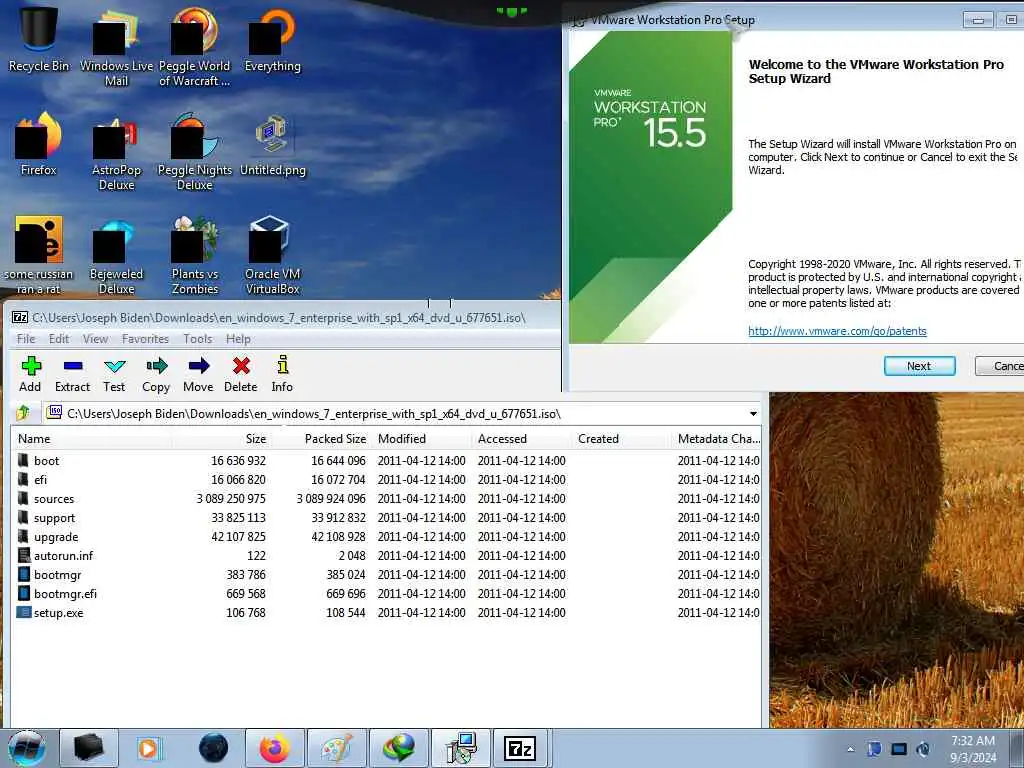
Task: Open the Help menu
Action: pos(238,339)
